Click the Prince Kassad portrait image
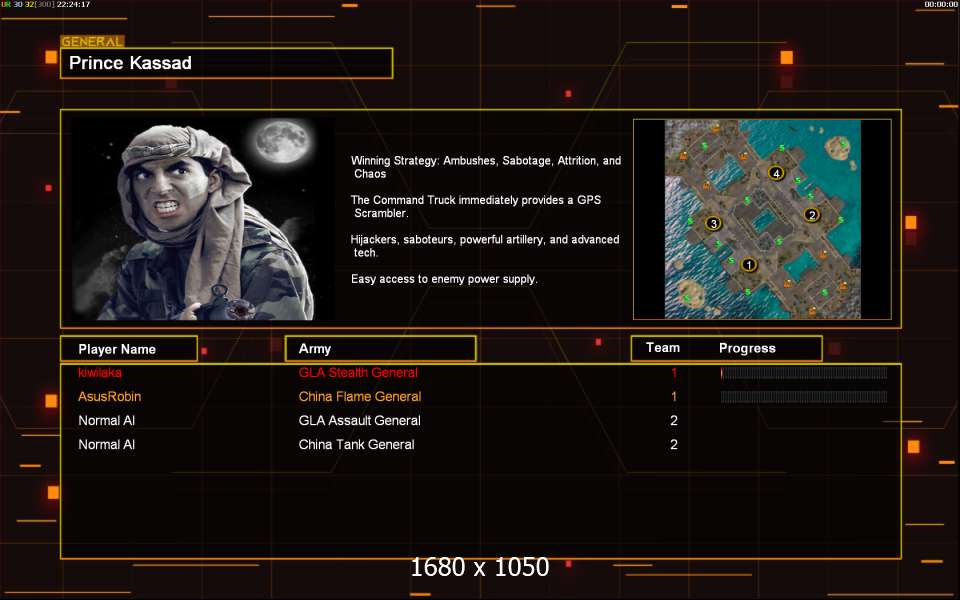The image size is (960, 600). pyautogui.click(x=203, y=219)
